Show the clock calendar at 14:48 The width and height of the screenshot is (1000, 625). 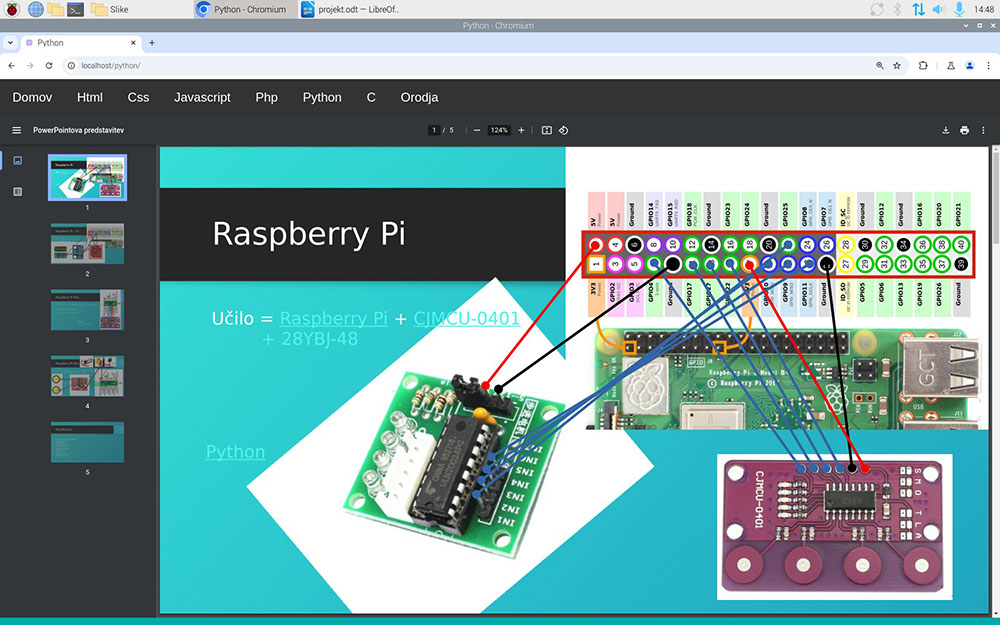coord(983,10)
